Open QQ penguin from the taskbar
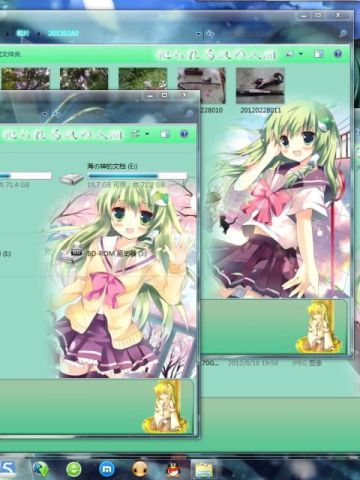 (x=173, y=469)
